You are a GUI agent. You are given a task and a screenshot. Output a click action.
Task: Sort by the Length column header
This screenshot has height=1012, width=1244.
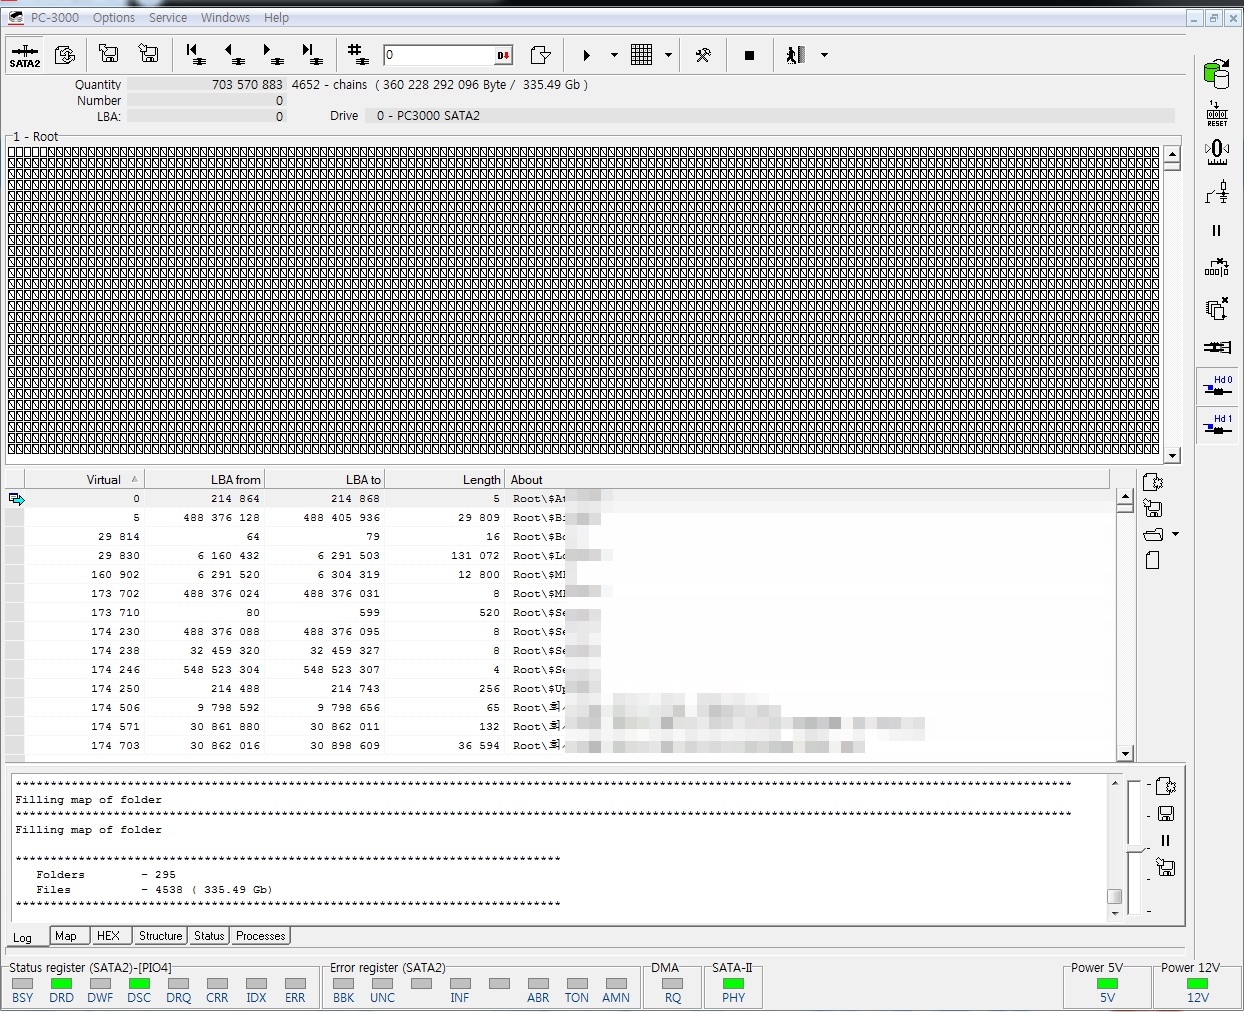click(x=444, y=479)
